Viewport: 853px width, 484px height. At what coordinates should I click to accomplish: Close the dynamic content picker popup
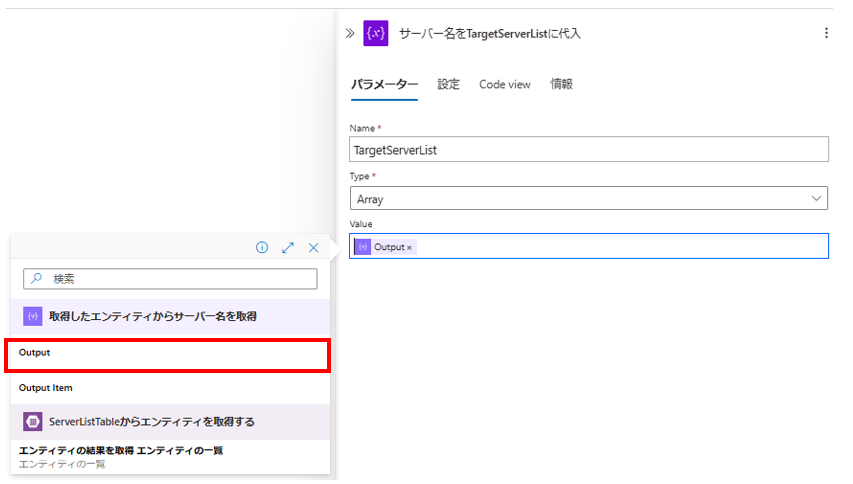click(x=313, y=248)
